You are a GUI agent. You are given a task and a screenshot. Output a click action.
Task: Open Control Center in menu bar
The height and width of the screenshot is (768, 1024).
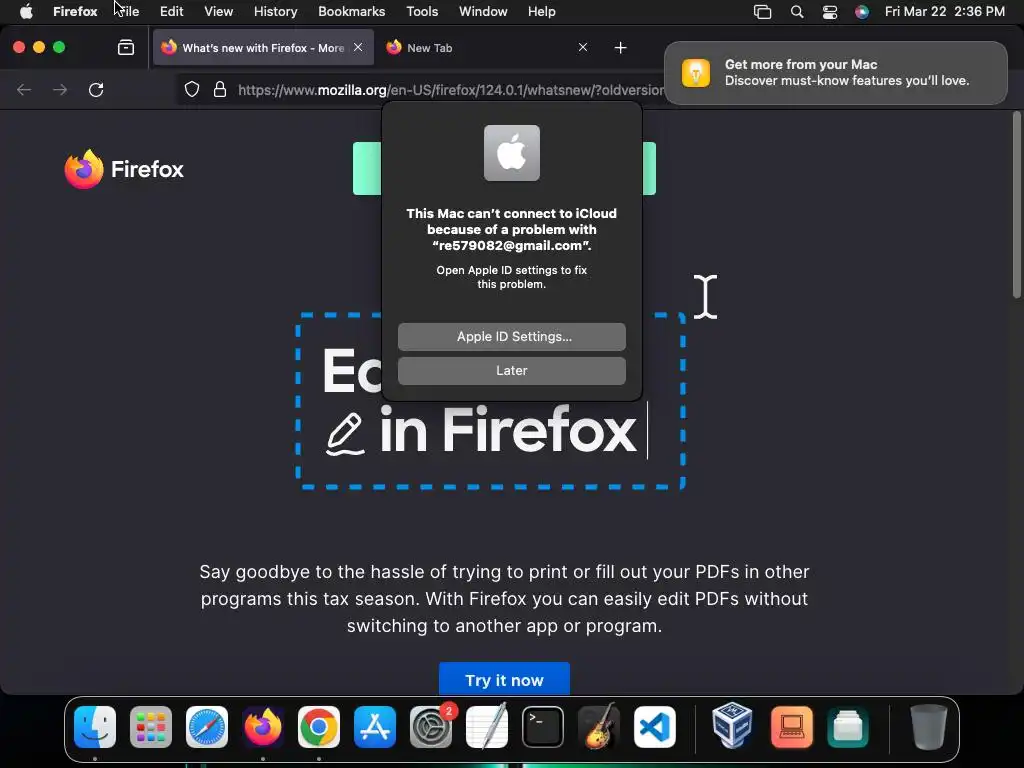tap(829, 12)
